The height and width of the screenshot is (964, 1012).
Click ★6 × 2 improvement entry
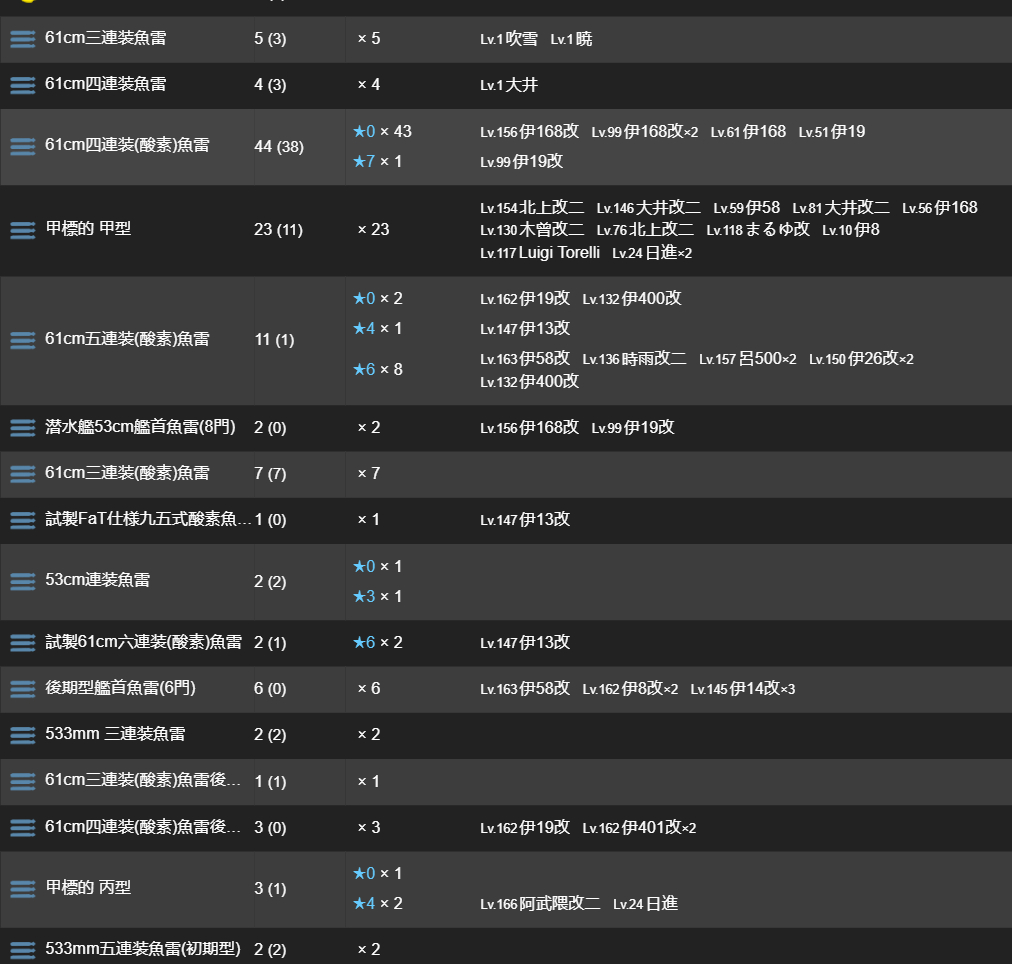(x=378, y=643)
